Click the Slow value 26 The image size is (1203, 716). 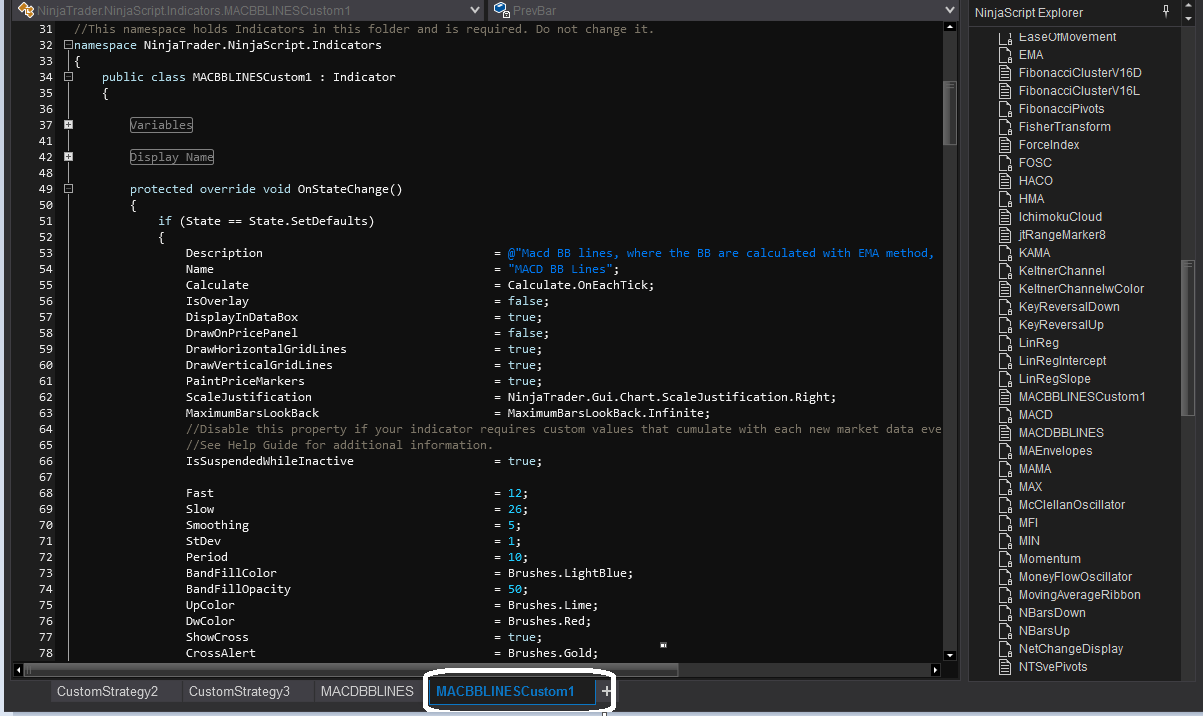coord(514,509)
